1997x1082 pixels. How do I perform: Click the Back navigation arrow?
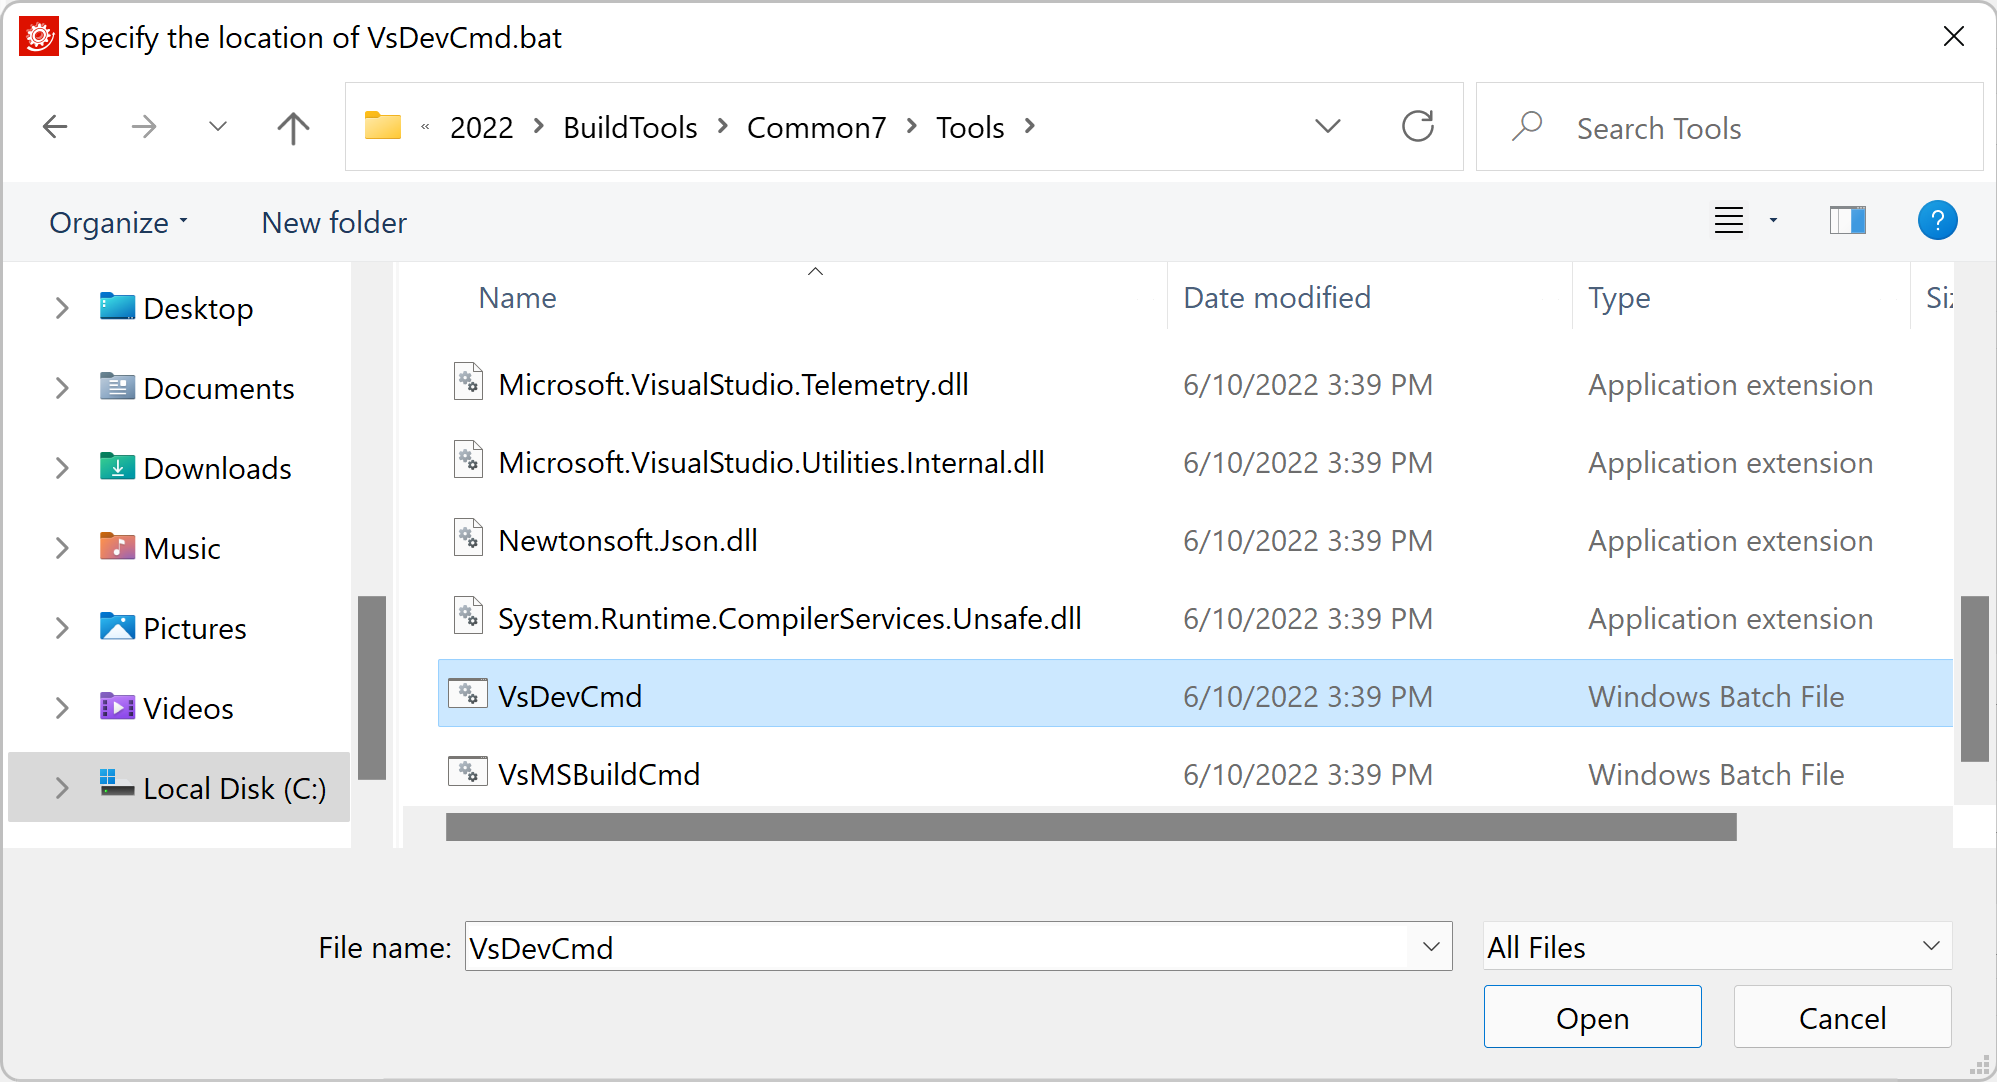pyautogui.click(x=56, y=127)
